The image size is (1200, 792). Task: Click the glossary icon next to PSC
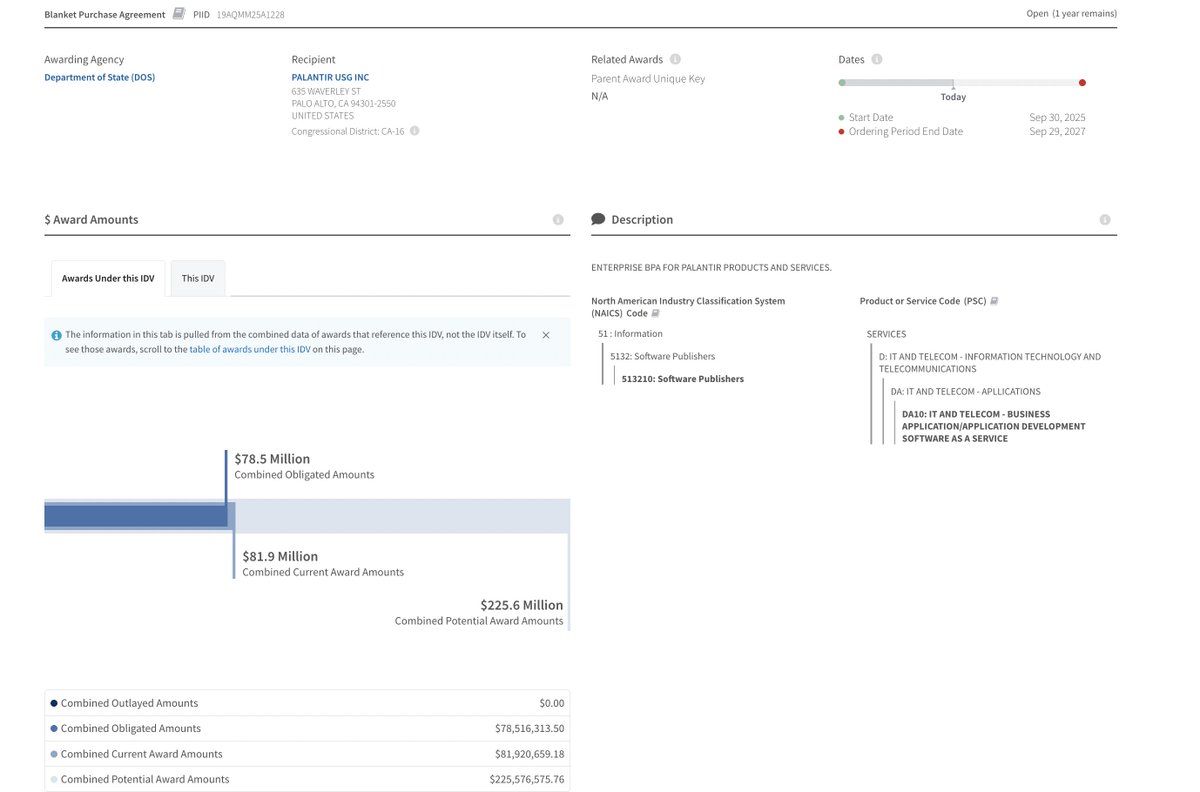pos(994,301)
